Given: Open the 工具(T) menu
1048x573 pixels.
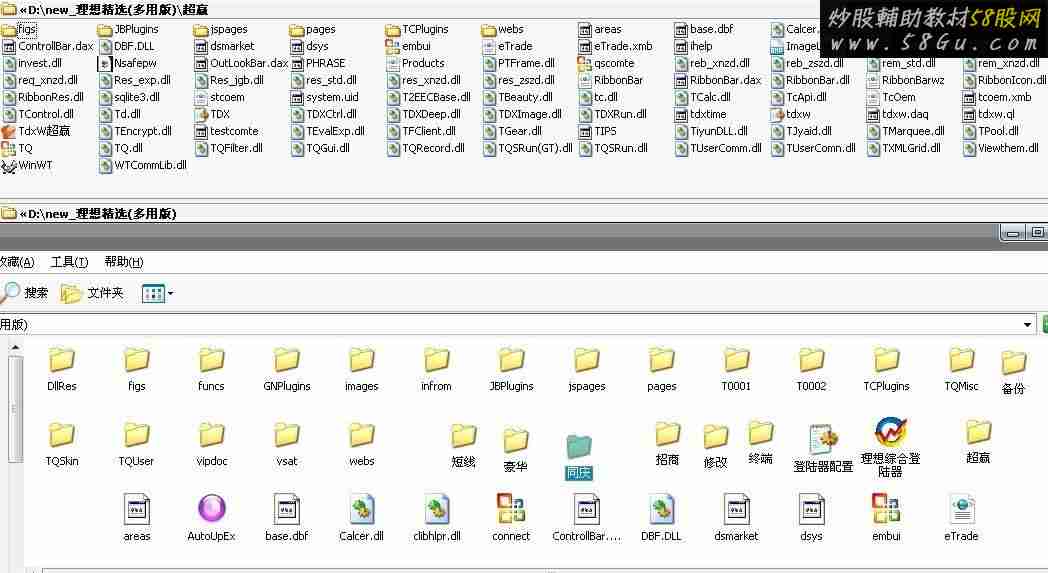Looking at the screenshot, I should pyautogui.click(x=70, y=262).
